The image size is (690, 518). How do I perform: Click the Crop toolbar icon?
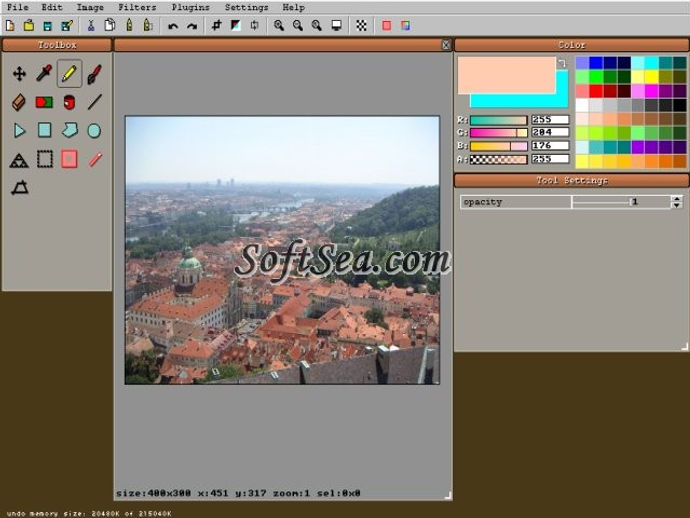pyautogui.click(x=216, y=26)
